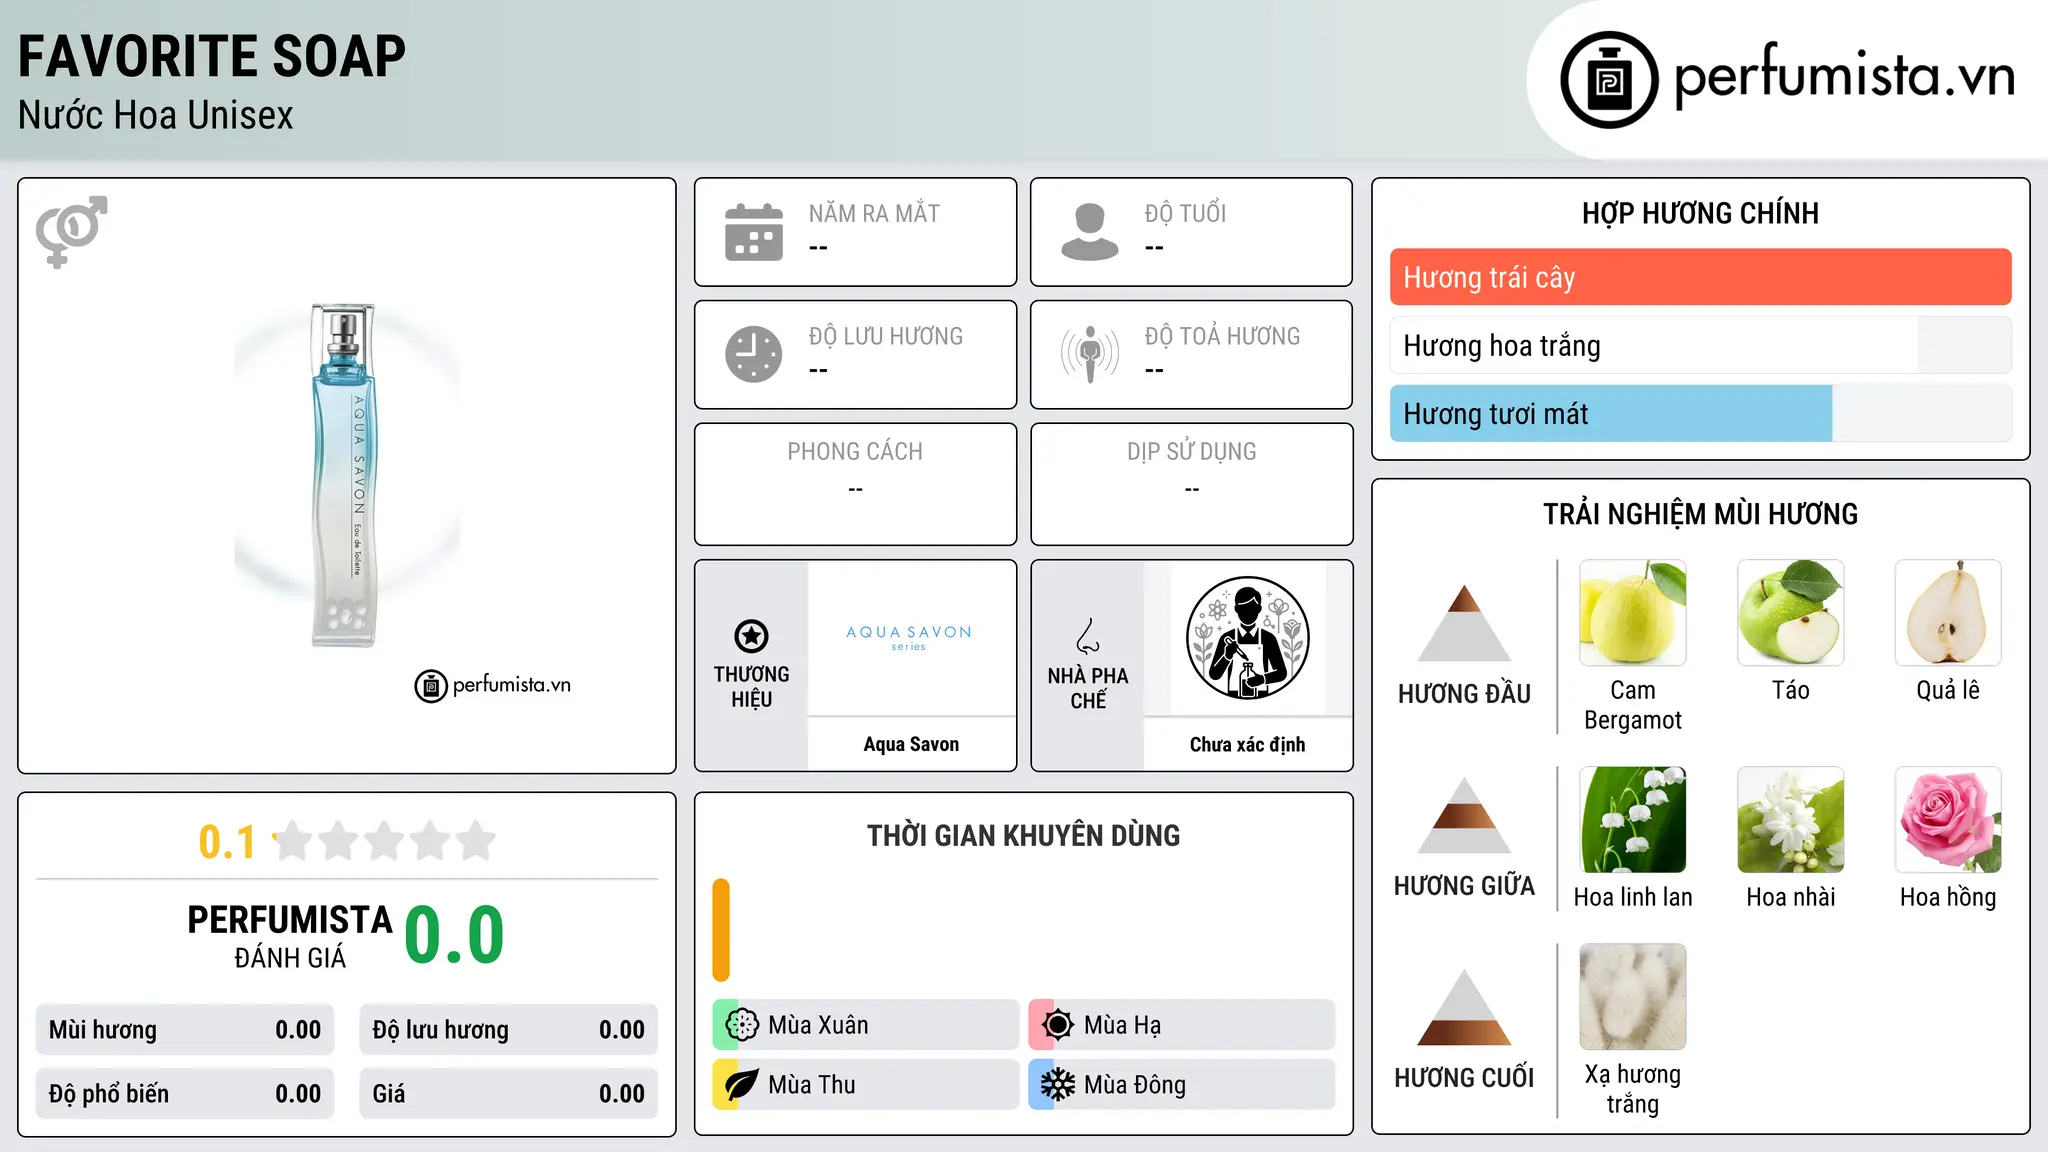
Task: Click the ĐỘ TOẢ HƯƠNG label
Action: [x=1222, y=336]
